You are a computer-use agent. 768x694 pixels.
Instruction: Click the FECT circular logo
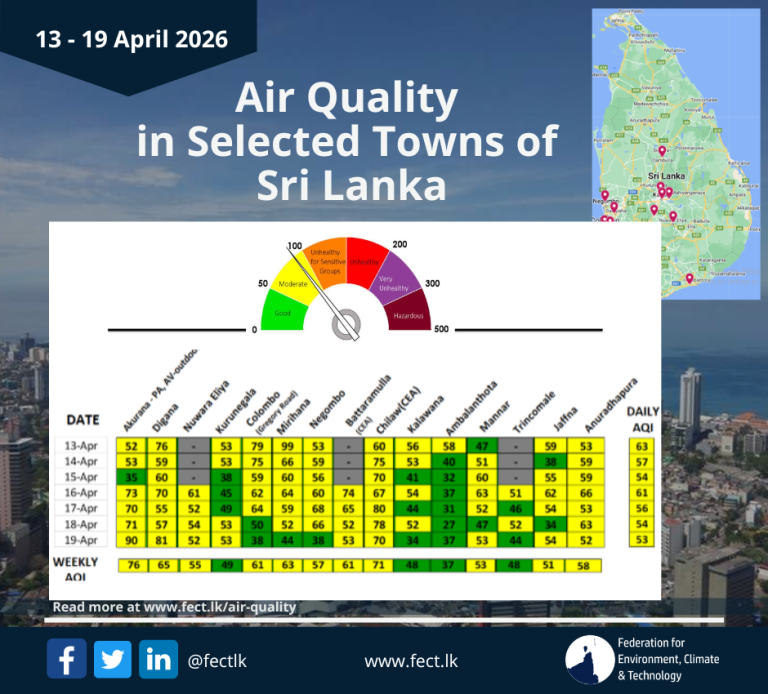click(589, 660)
